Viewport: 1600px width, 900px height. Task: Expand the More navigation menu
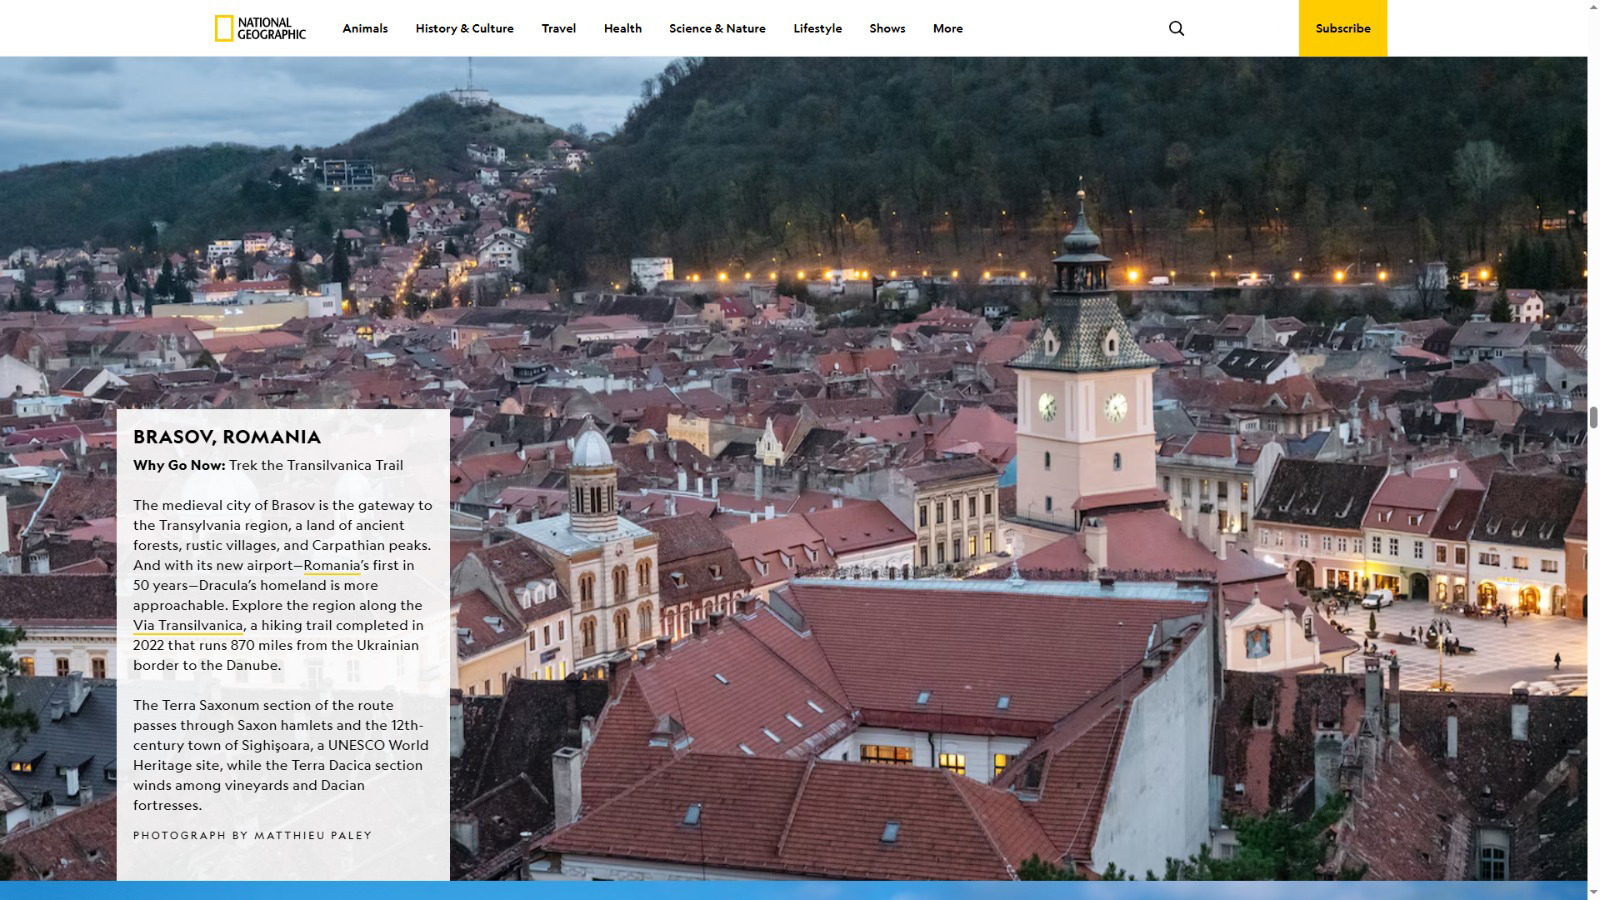pyautogui.click(x=947, y=28)
